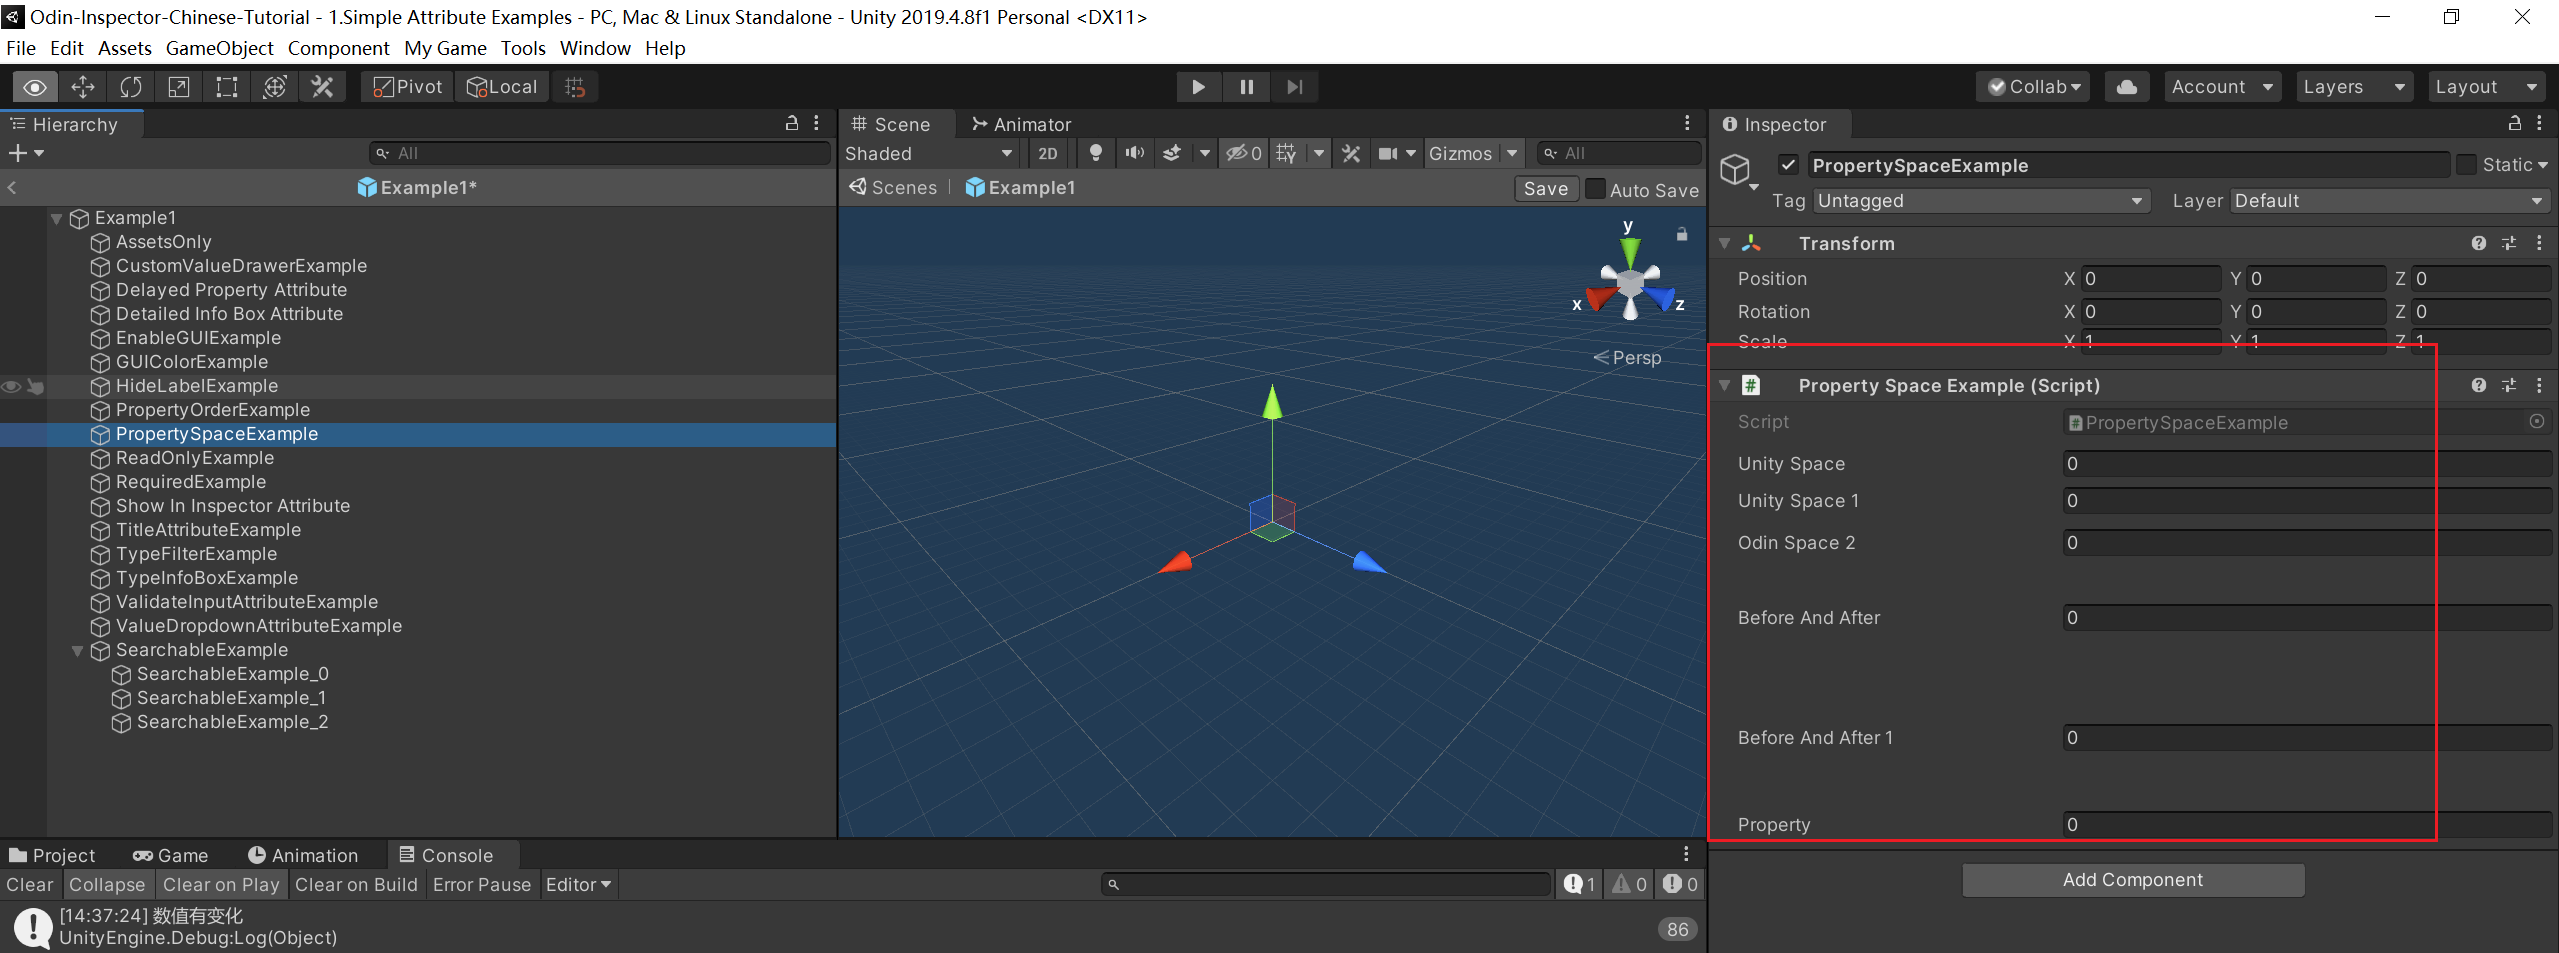Open the Layers dropdown
This screenshot has height=953, width=2559.
tap(2354, 87)
